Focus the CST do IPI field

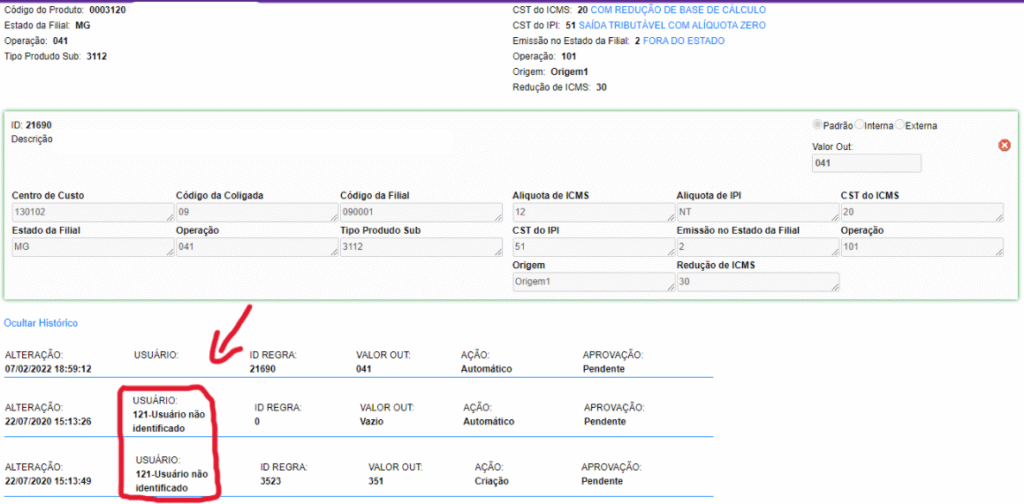click(x=591, y=247)
